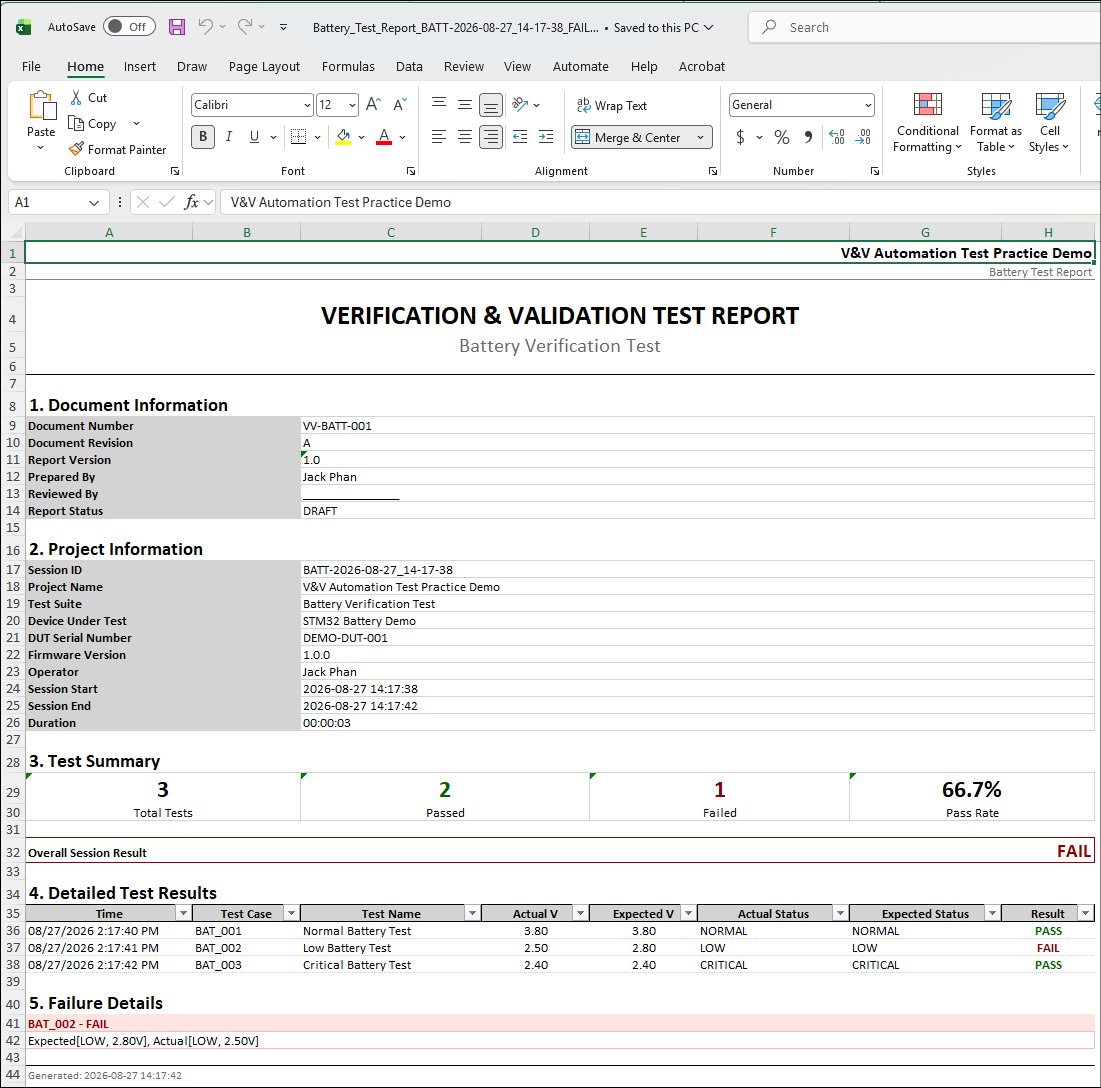Viewport: 1101px width, 1088px height.
Task: Click the Middle Align icon
Action: [x=465, y=105]
